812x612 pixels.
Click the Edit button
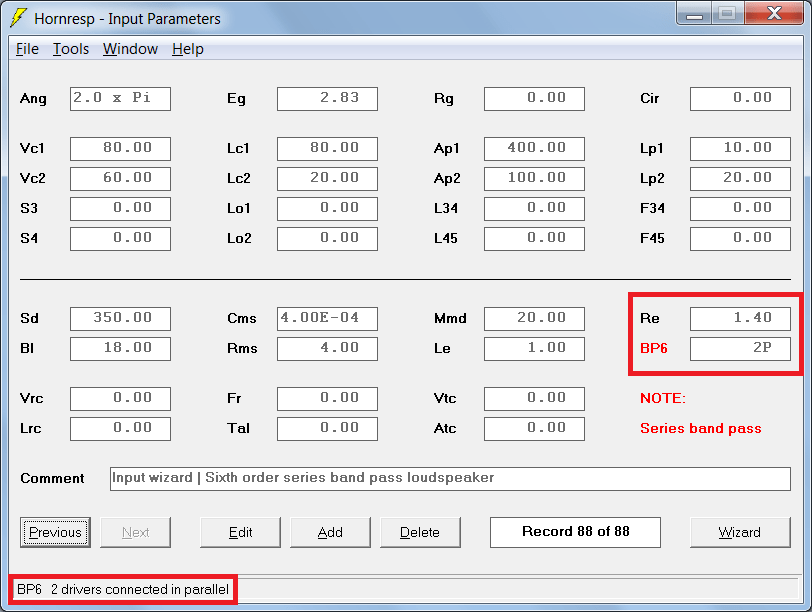click(x=240, y=532)
